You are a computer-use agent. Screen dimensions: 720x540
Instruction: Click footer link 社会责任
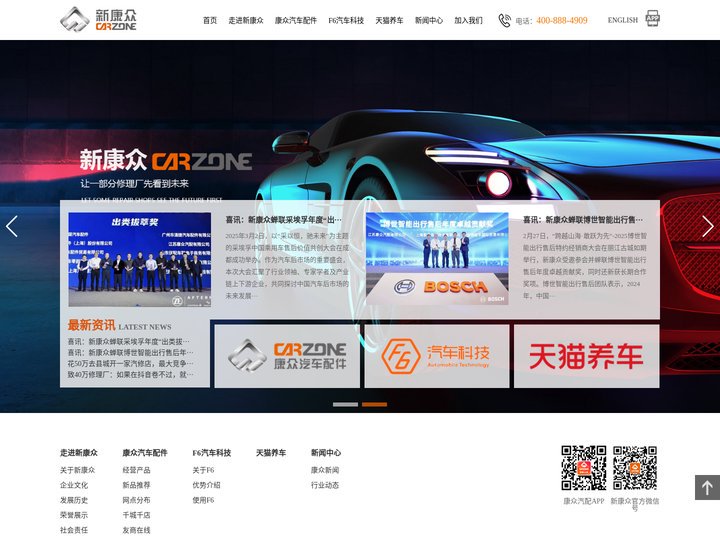(x=73, y=530)
